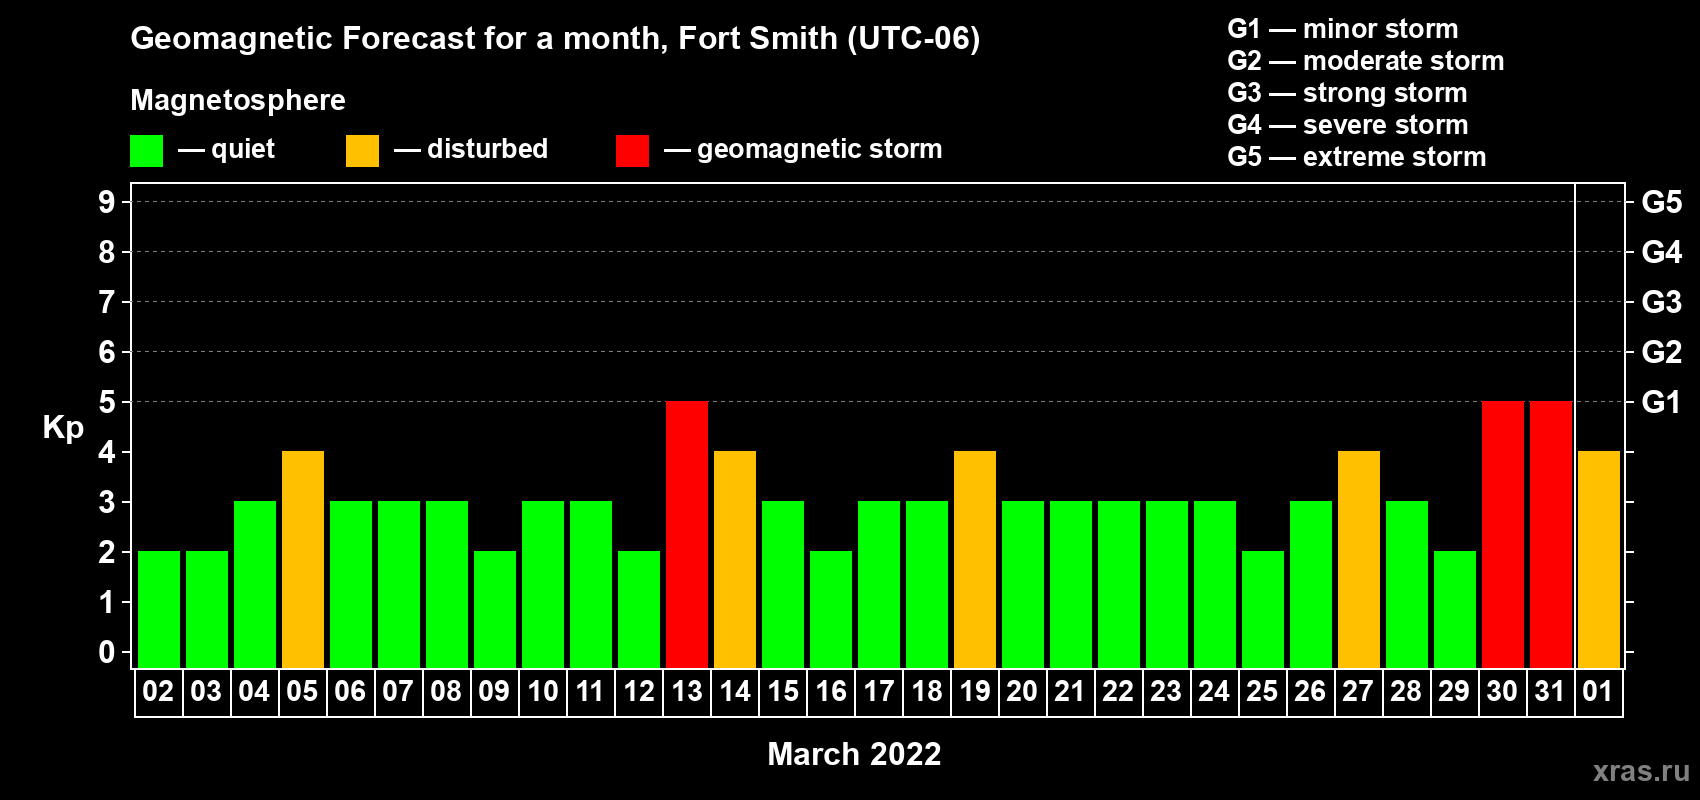Click the March 2022 month label
The height and width of the screenshot is (800, 1700).
(x=854, y=754)
